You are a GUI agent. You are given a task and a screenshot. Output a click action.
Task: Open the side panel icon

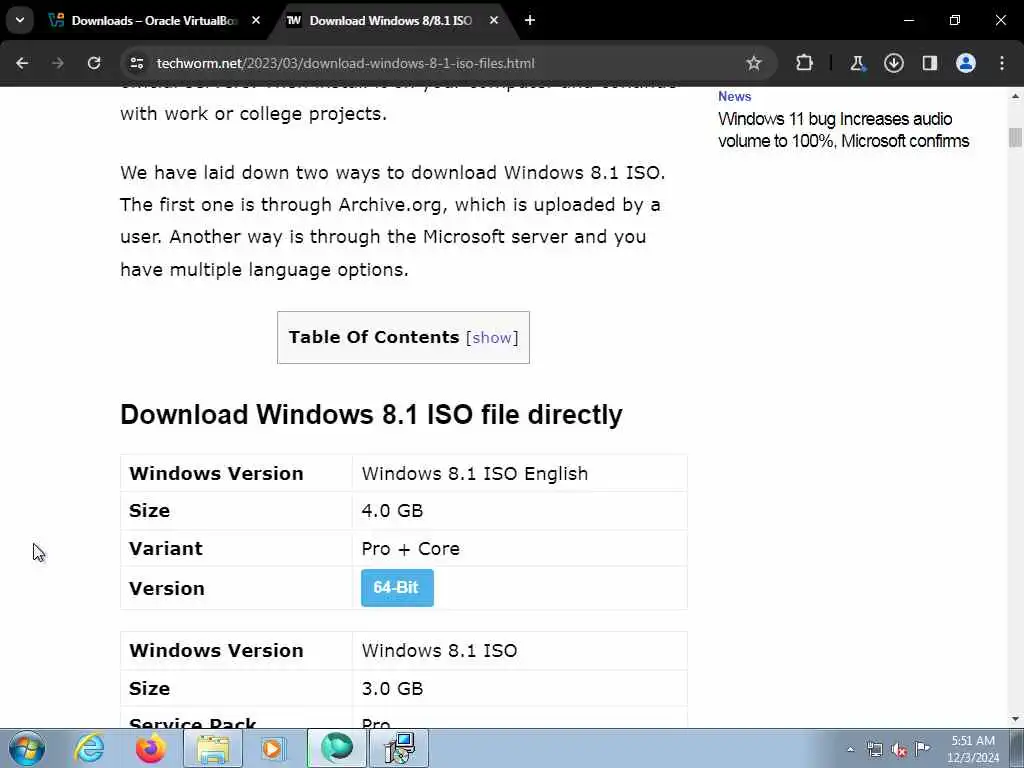click(930, 63)
